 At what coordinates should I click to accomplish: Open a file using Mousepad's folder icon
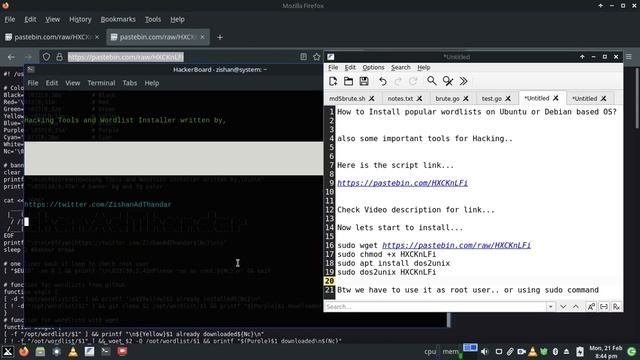[348, 81]
